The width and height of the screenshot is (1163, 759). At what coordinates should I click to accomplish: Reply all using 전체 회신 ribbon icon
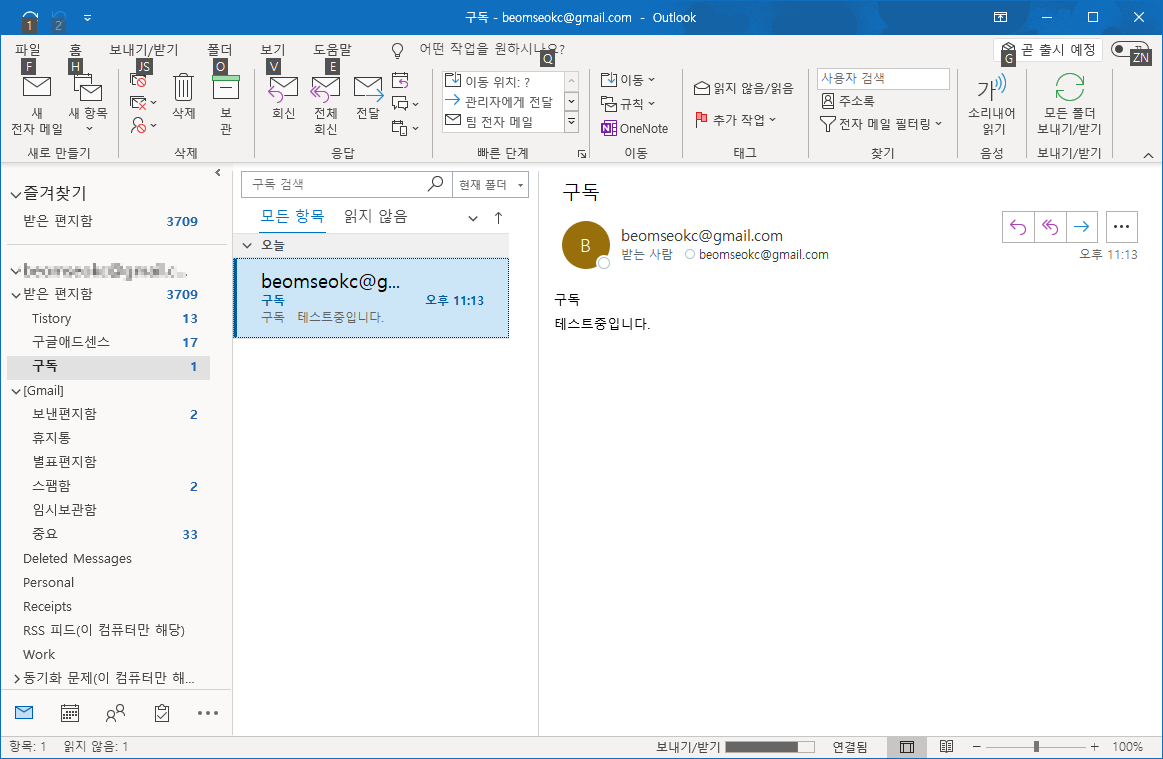click(326, 105)
